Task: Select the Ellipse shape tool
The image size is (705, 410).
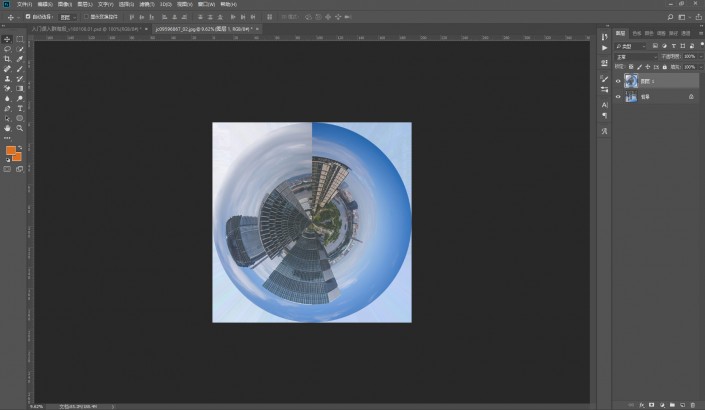Action: tap(20, 118)
